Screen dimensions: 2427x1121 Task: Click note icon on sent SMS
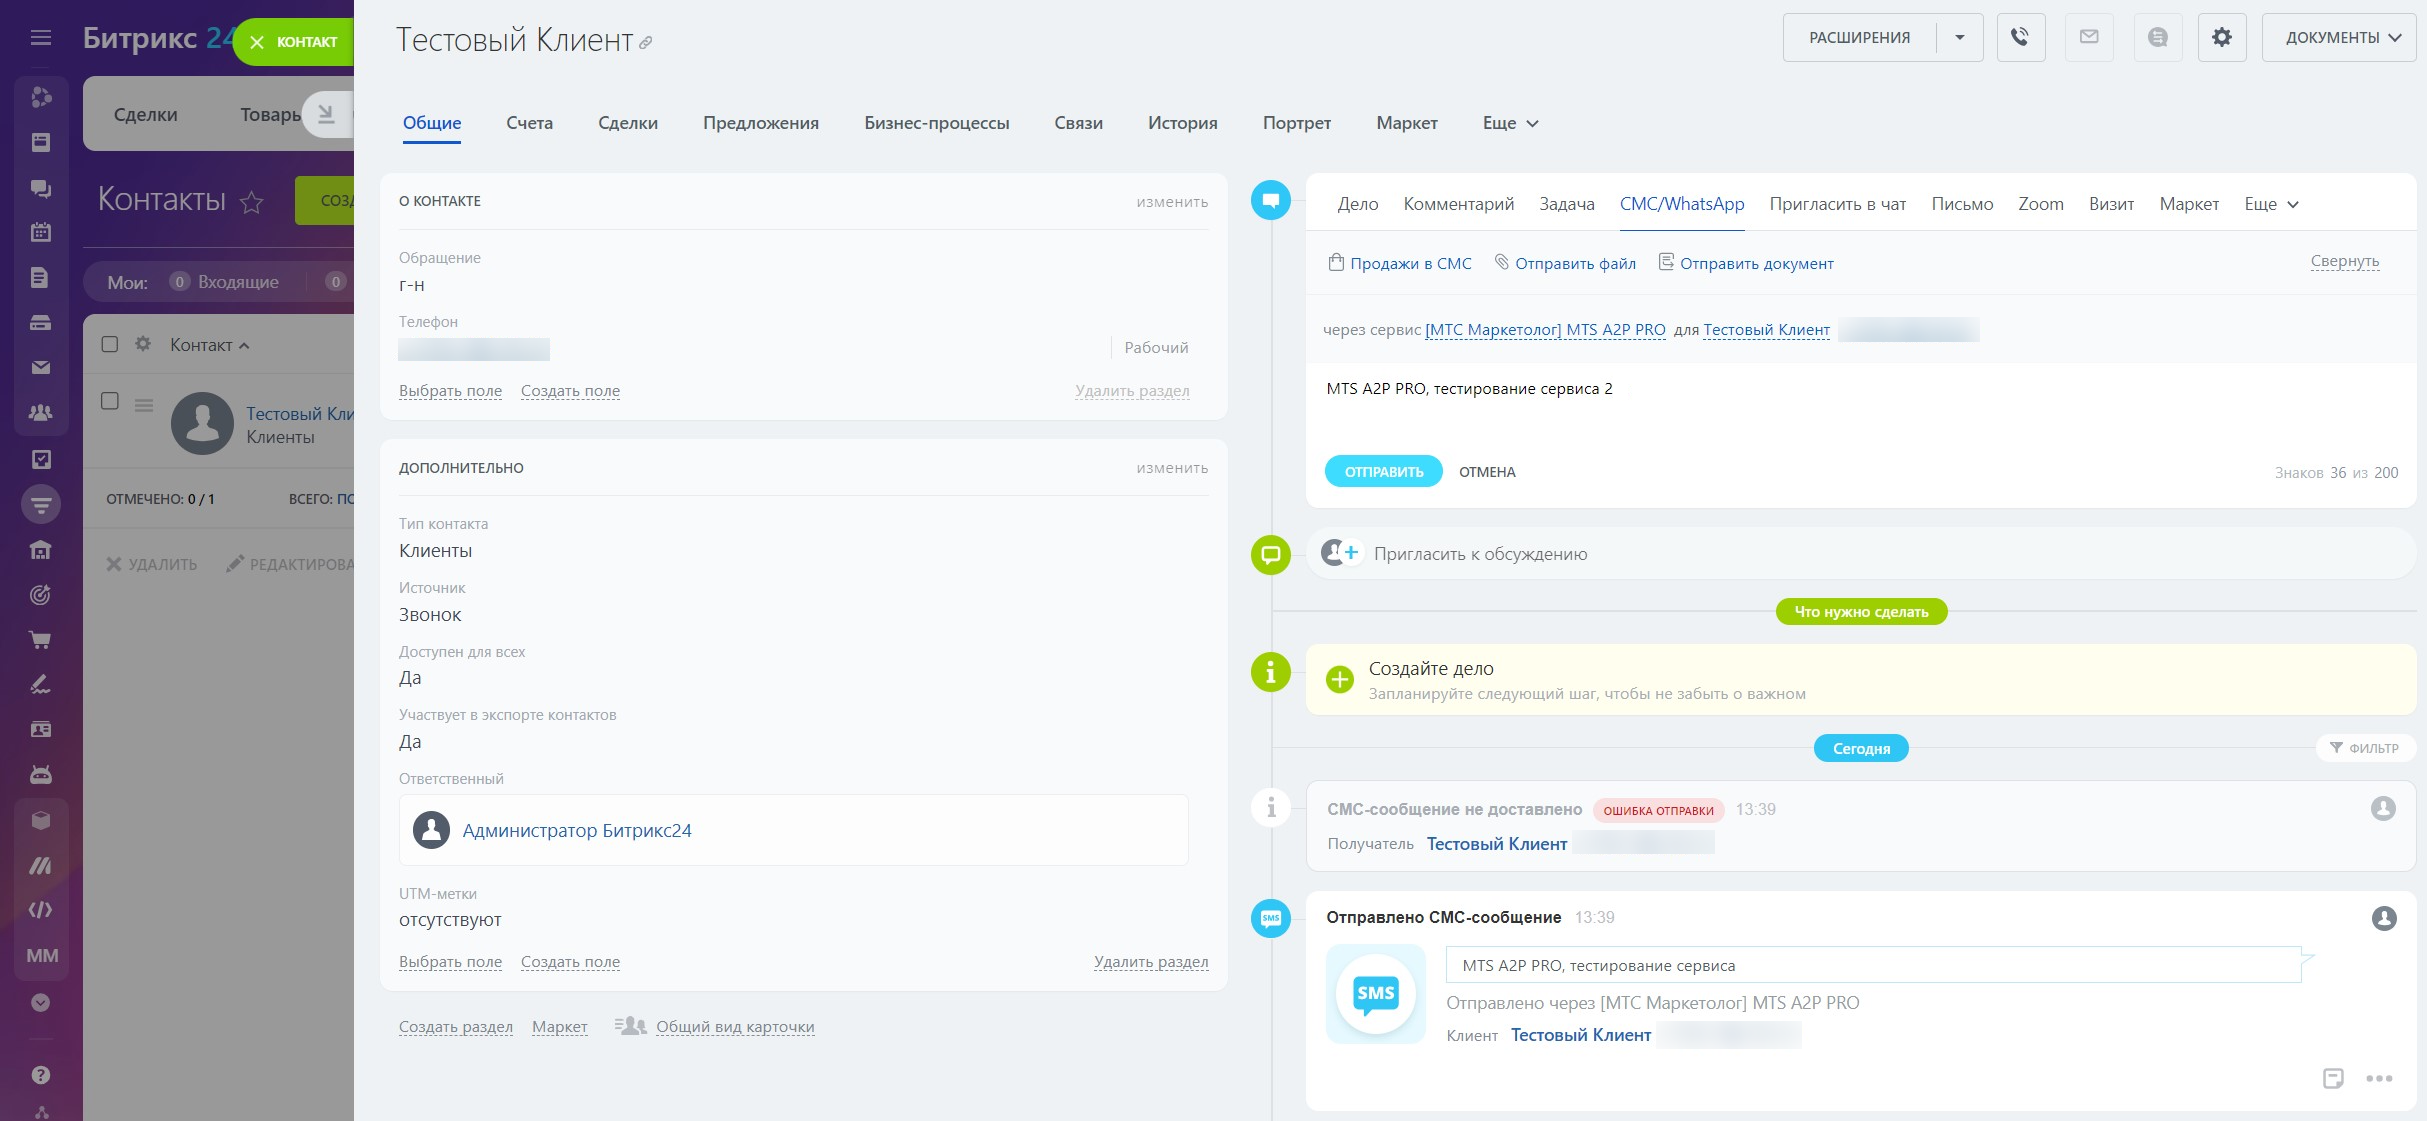2333,1078
